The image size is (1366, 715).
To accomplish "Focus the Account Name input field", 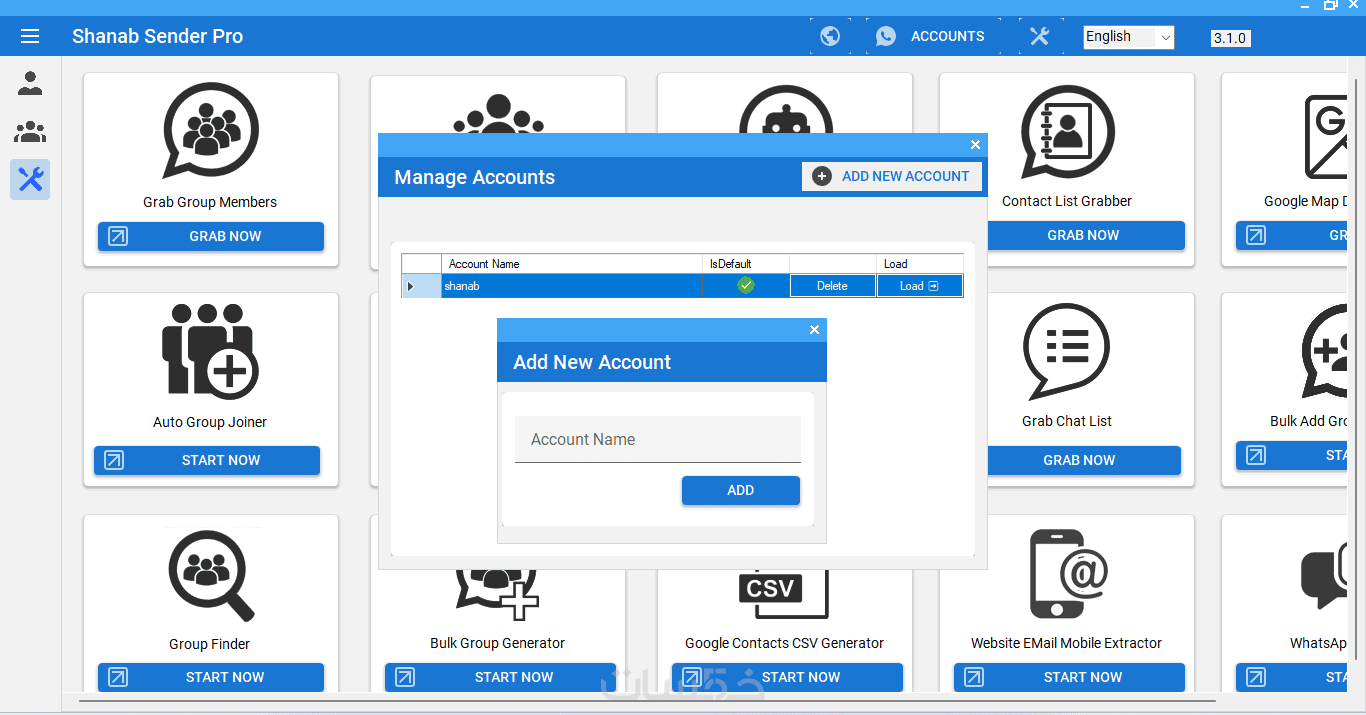I will pyautogui.click(x=658, y=440).
